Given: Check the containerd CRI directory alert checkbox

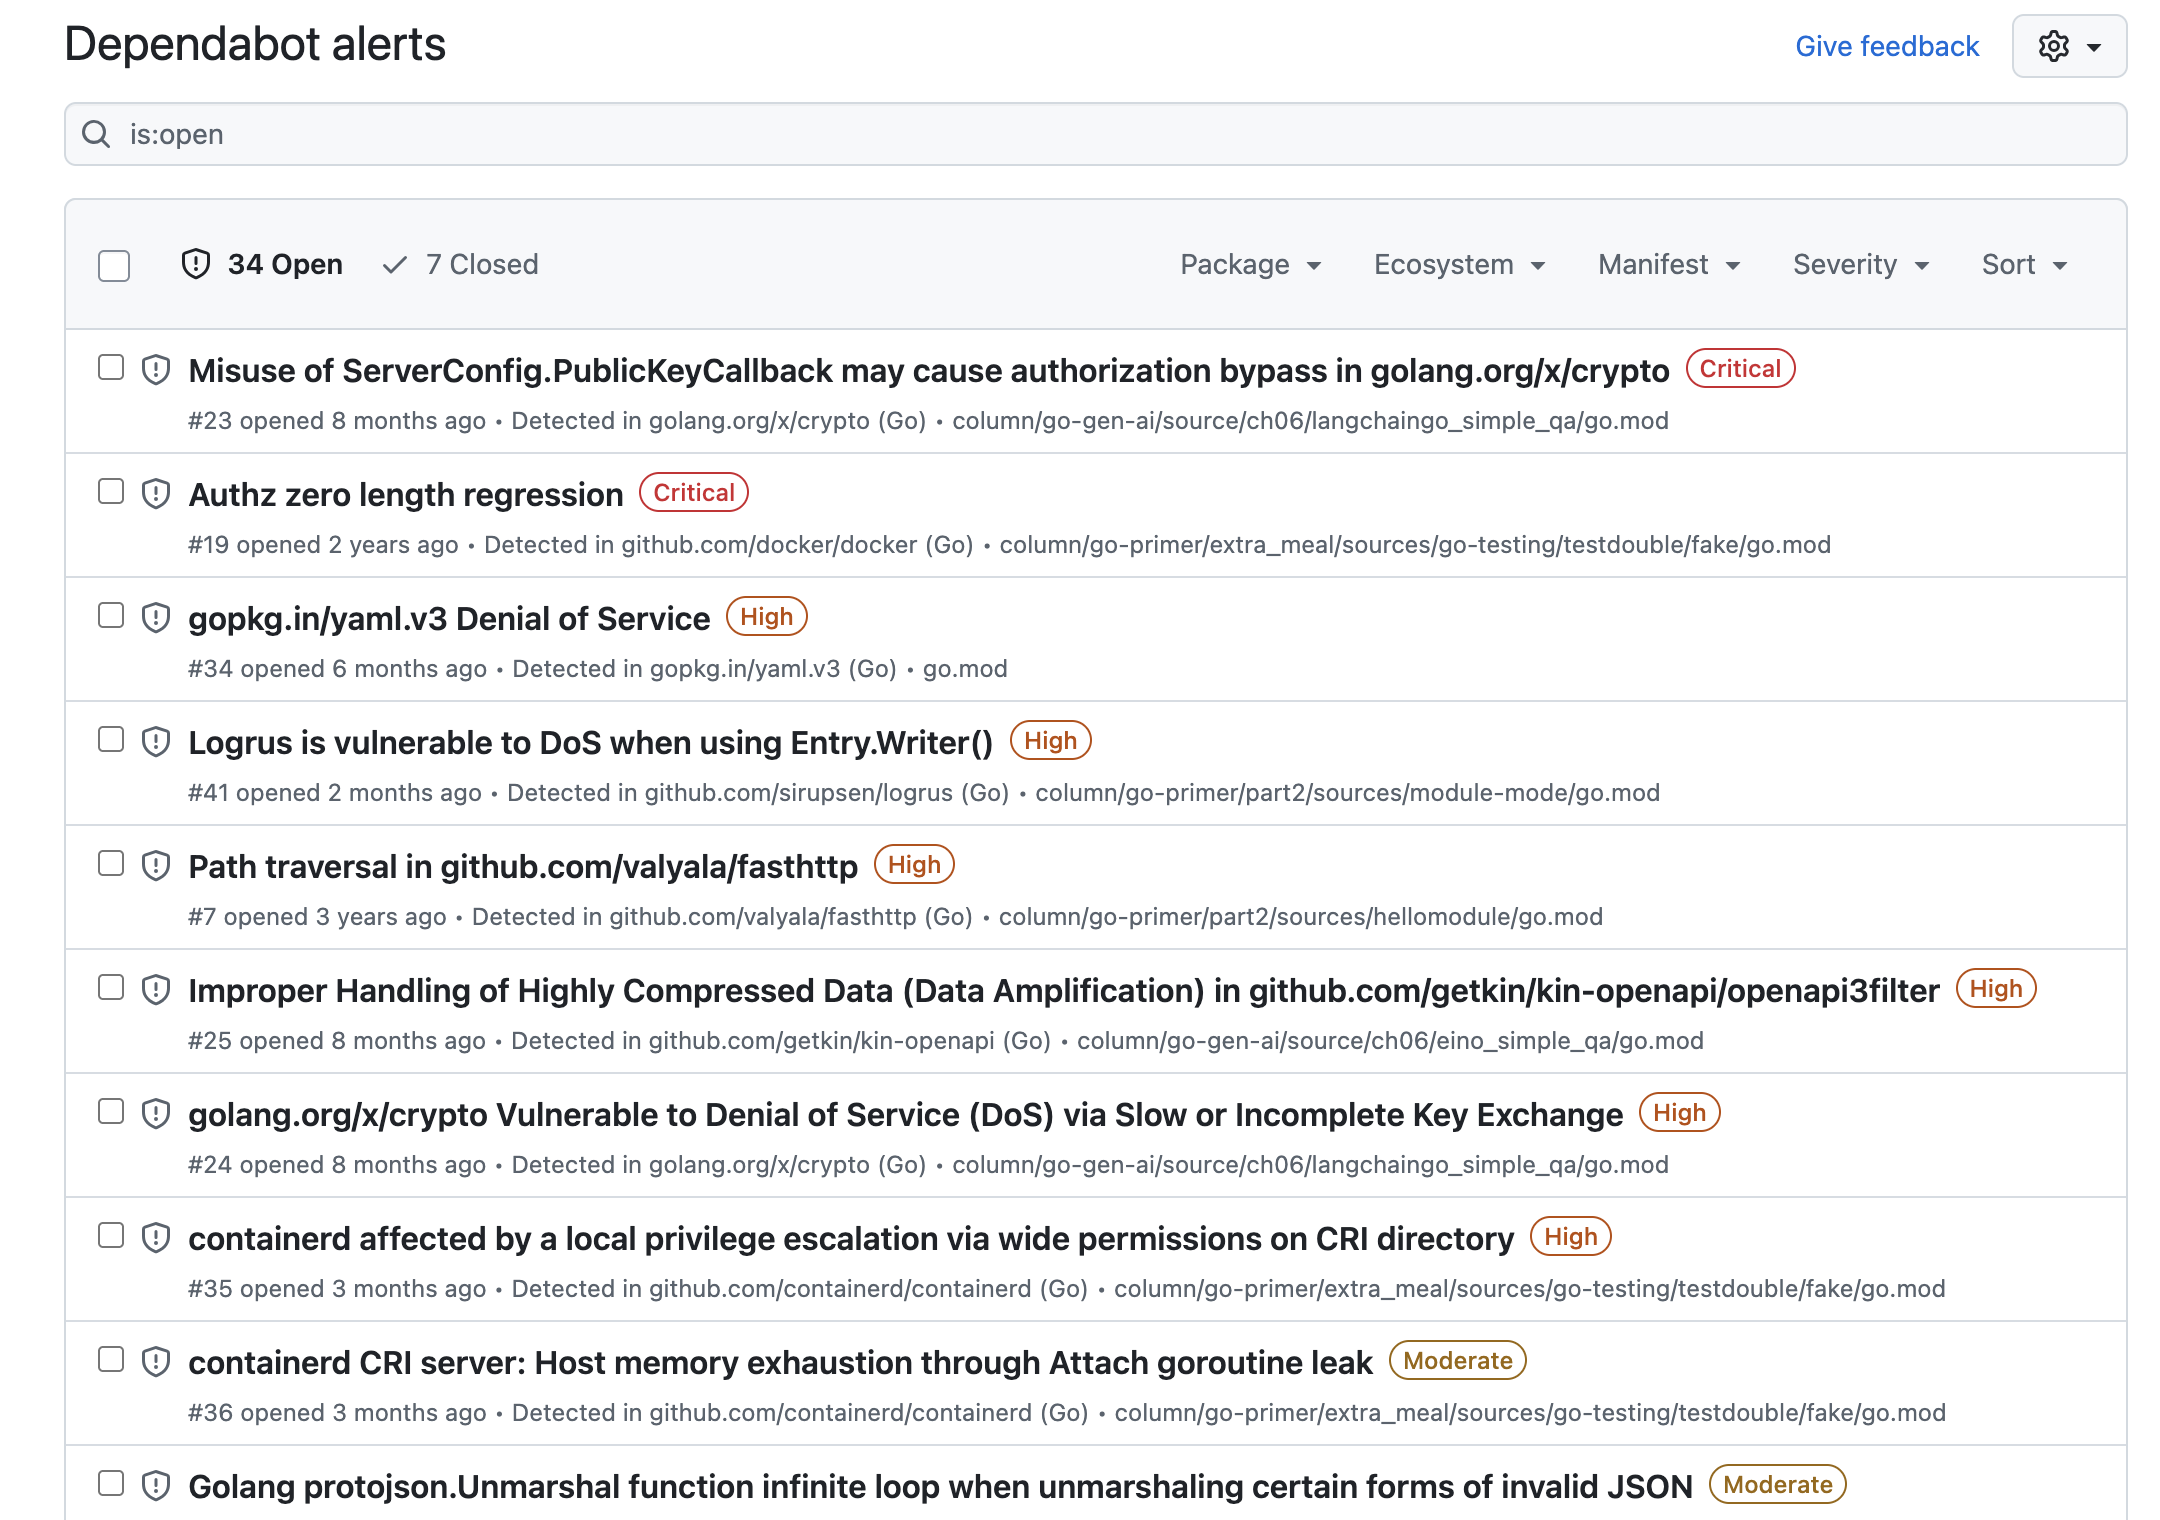Looking at the screenshot, I should tap(111, 1235).
